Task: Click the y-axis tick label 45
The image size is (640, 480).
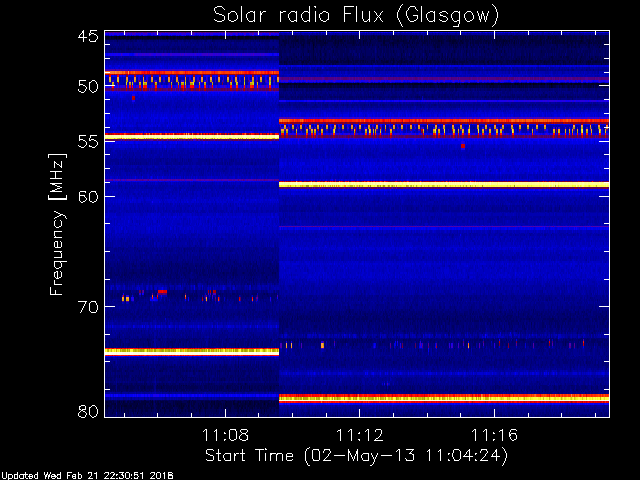Action: (88, 36)
